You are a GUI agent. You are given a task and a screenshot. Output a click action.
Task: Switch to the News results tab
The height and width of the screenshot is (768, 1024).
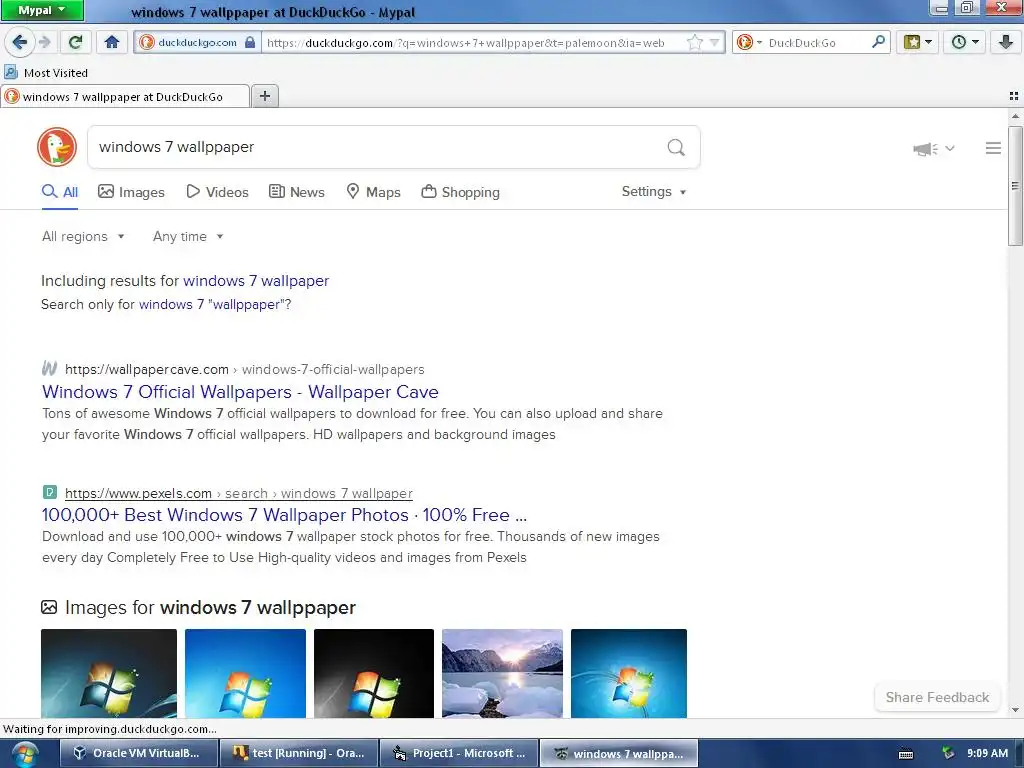(x=296, y=192)
